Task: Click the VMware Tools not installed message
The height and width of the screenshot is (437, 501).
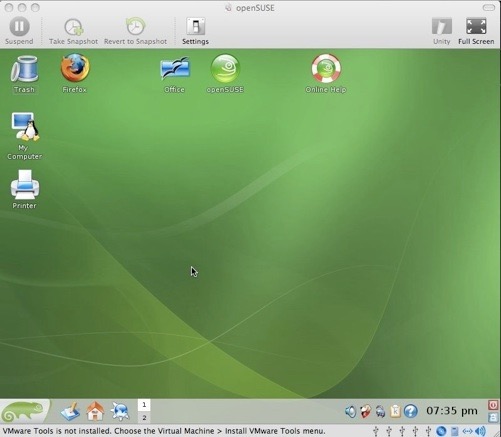Action: point(164,431)
